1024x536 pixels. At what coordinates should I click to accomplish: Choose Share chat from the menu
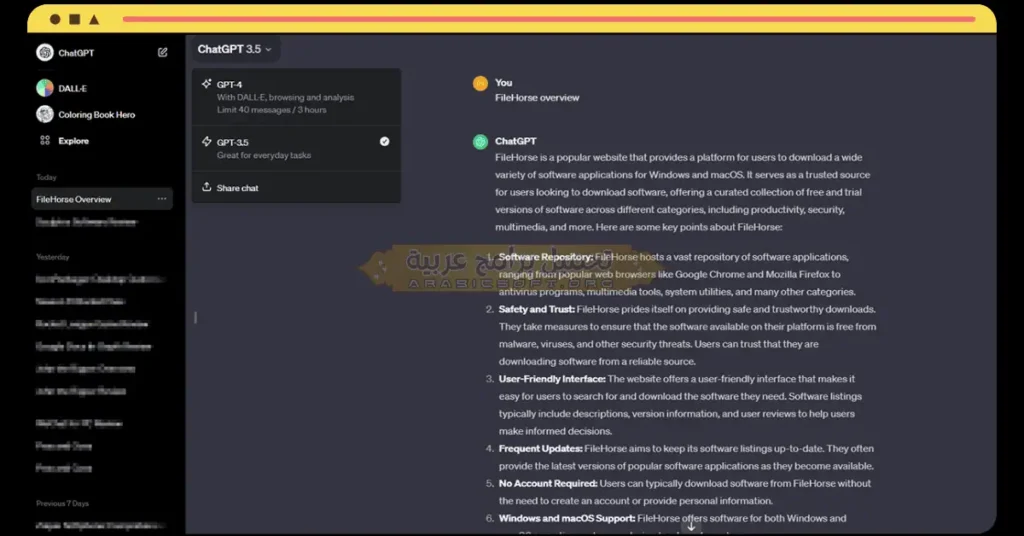pos(296,187)
